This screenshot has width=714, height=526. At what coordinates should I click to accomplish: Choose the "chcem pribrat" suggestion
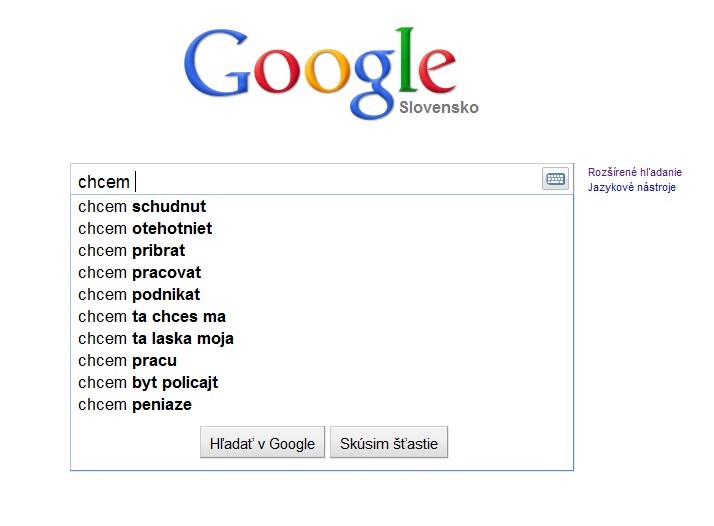pos(321,250)
